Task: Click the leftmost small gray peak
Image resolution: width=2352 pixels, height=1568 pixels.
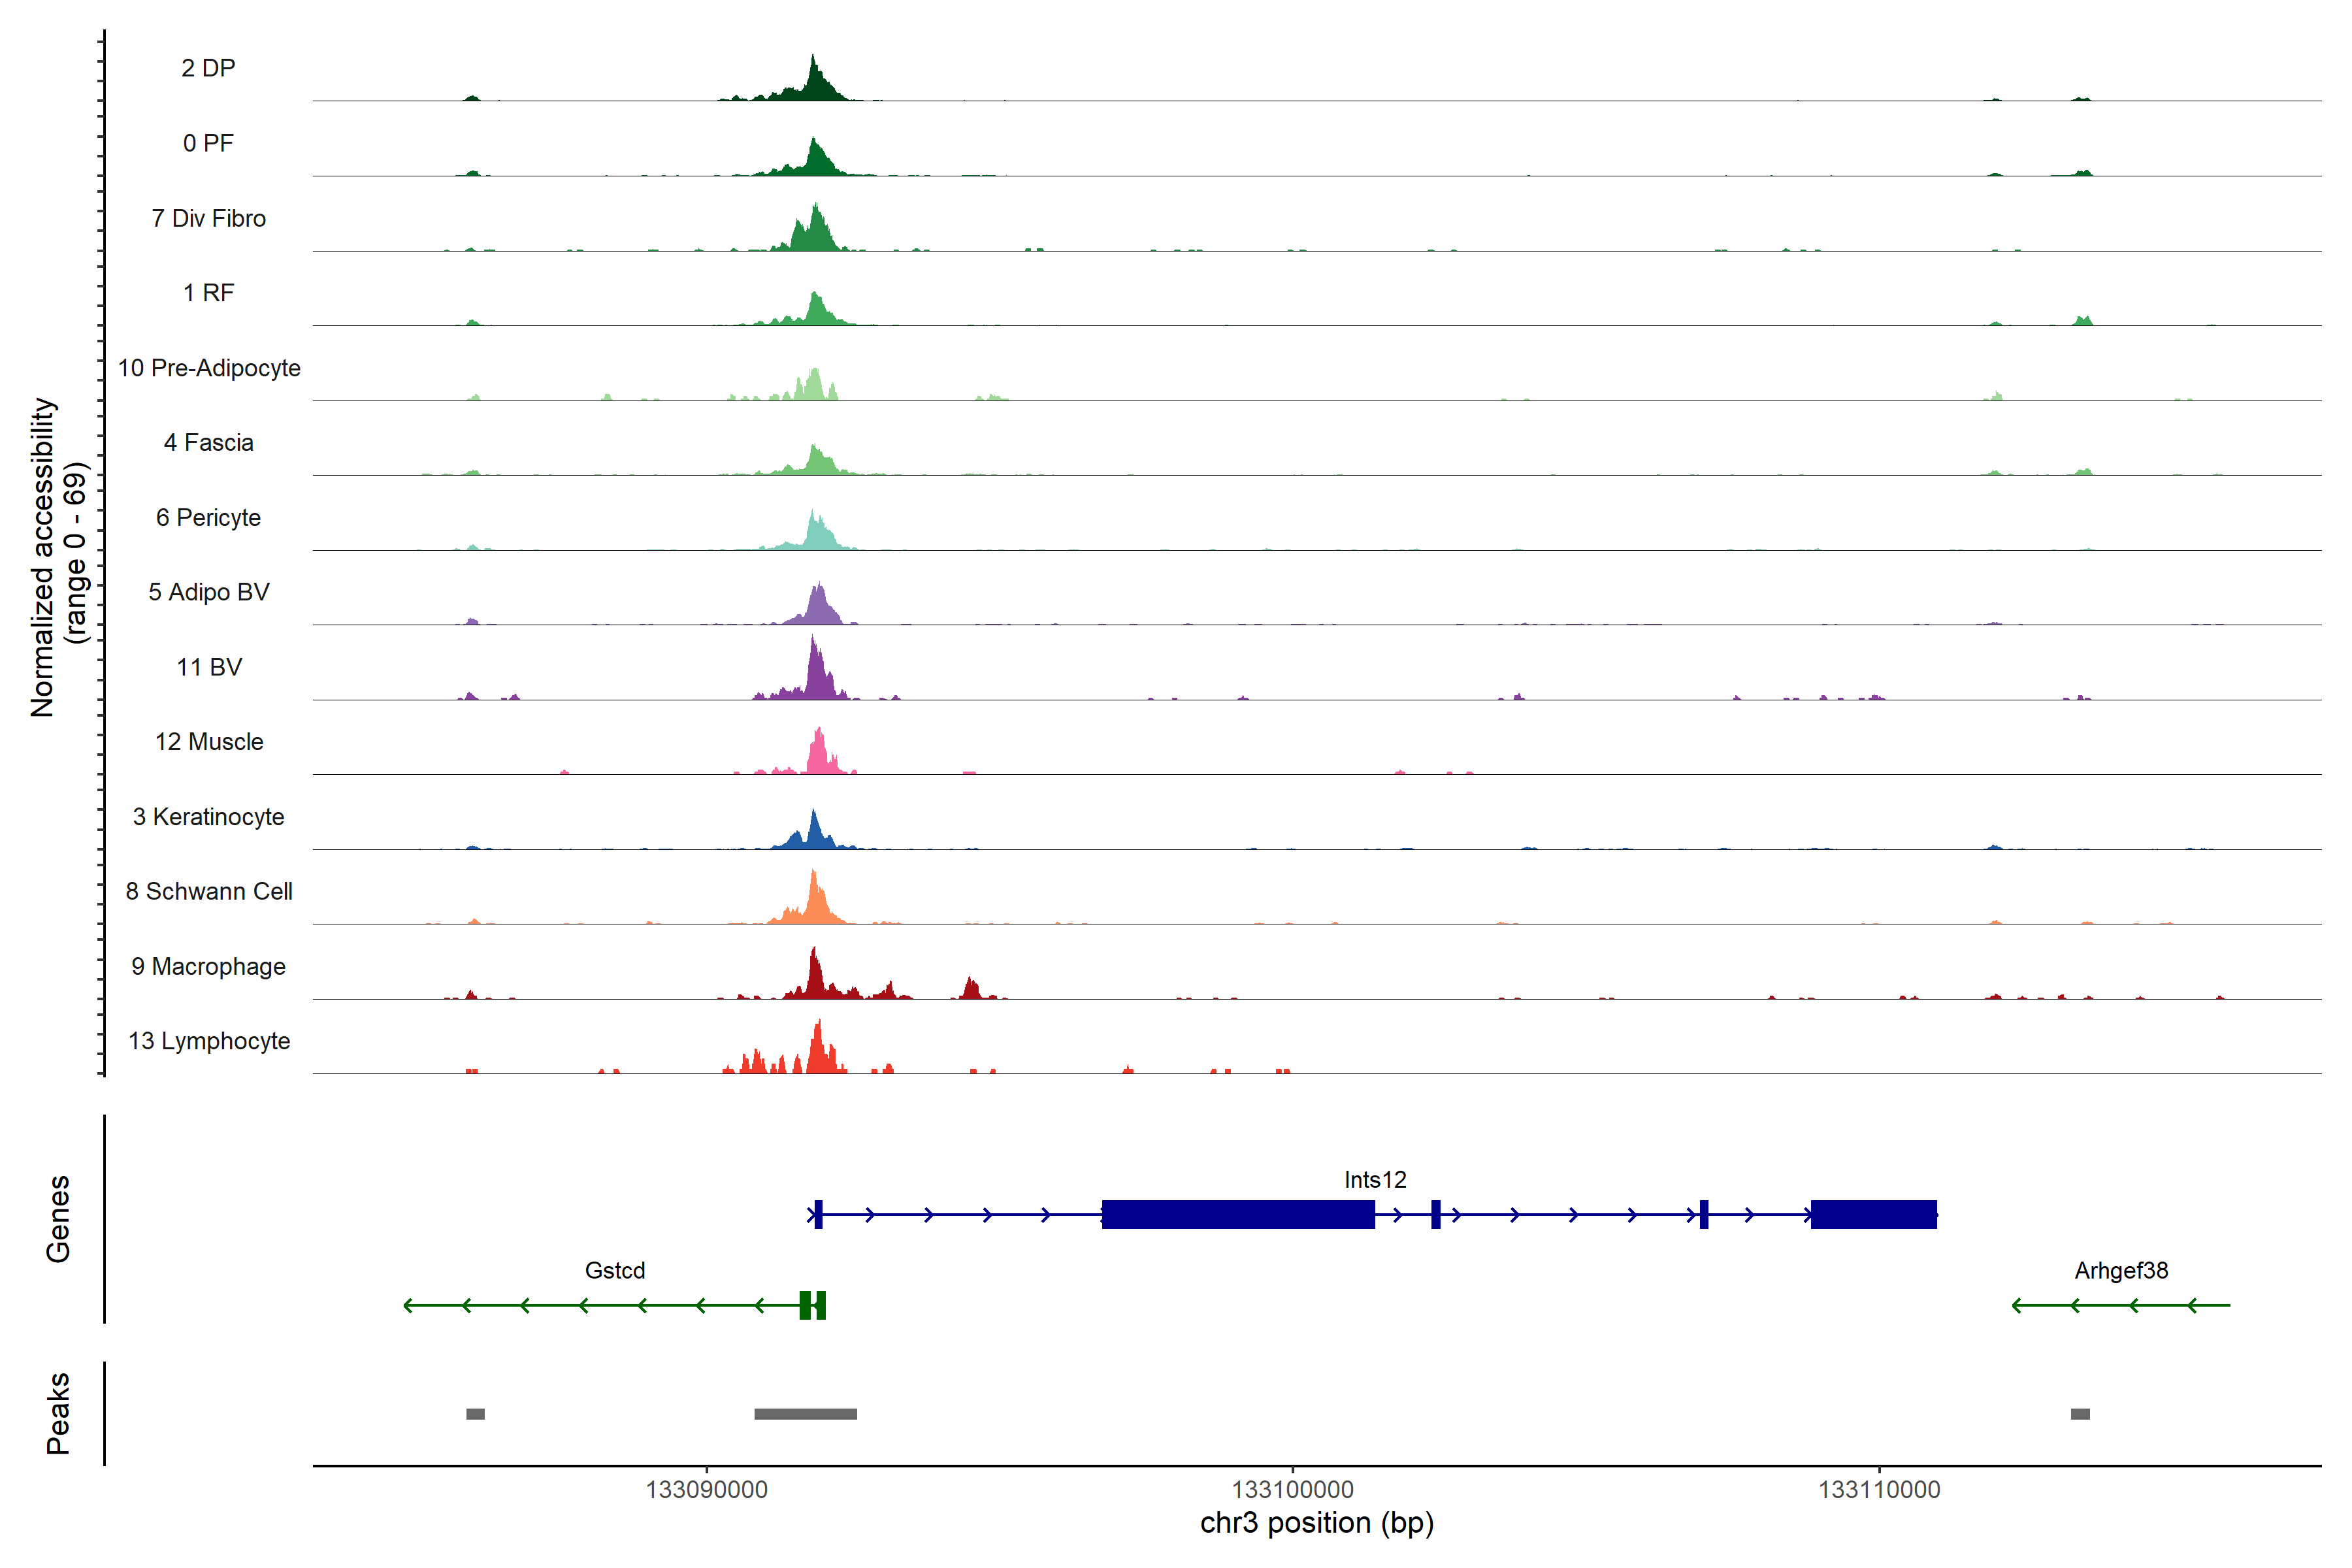Action: point(475,1414)
